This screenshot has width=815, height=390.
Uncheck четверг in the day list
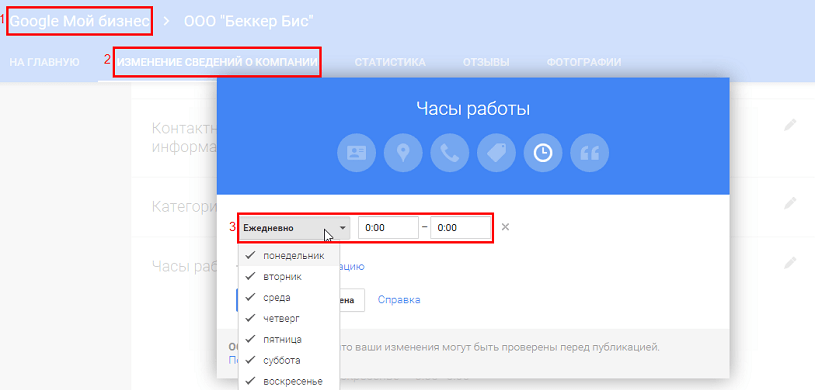pos(289,318)
